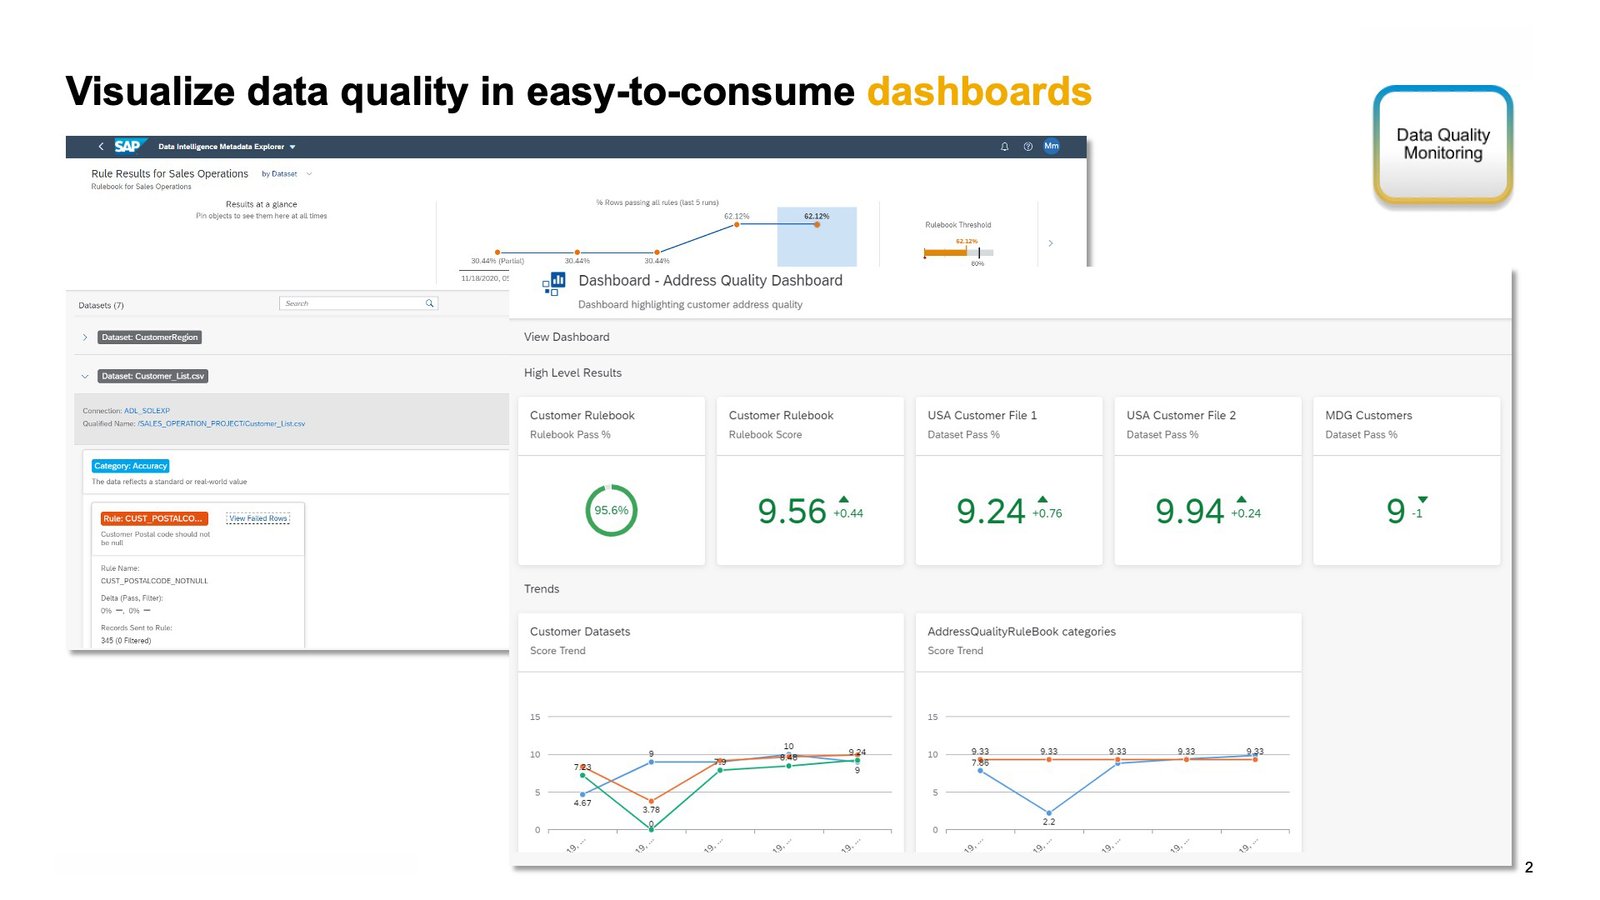This screenshot has height=900, width=1600.
Task: Click the 9.24 Dataset Pass value
Action: pos(991,512)
